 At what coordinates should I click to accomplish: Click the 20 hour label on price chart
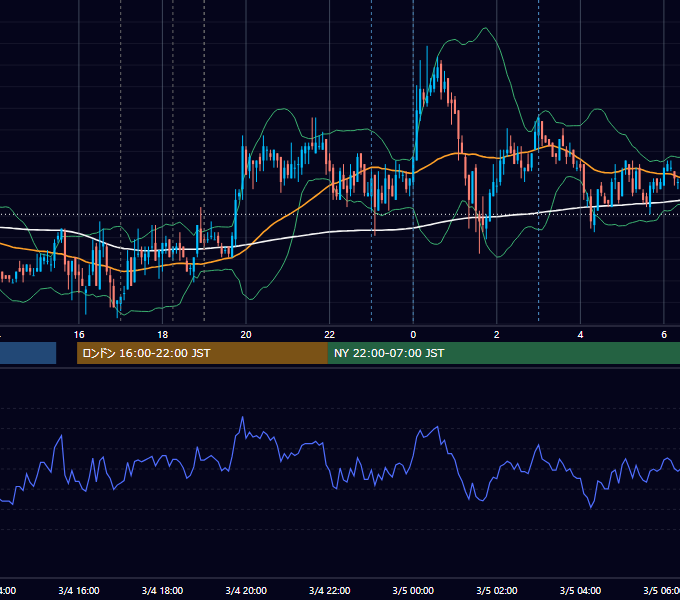246,335
